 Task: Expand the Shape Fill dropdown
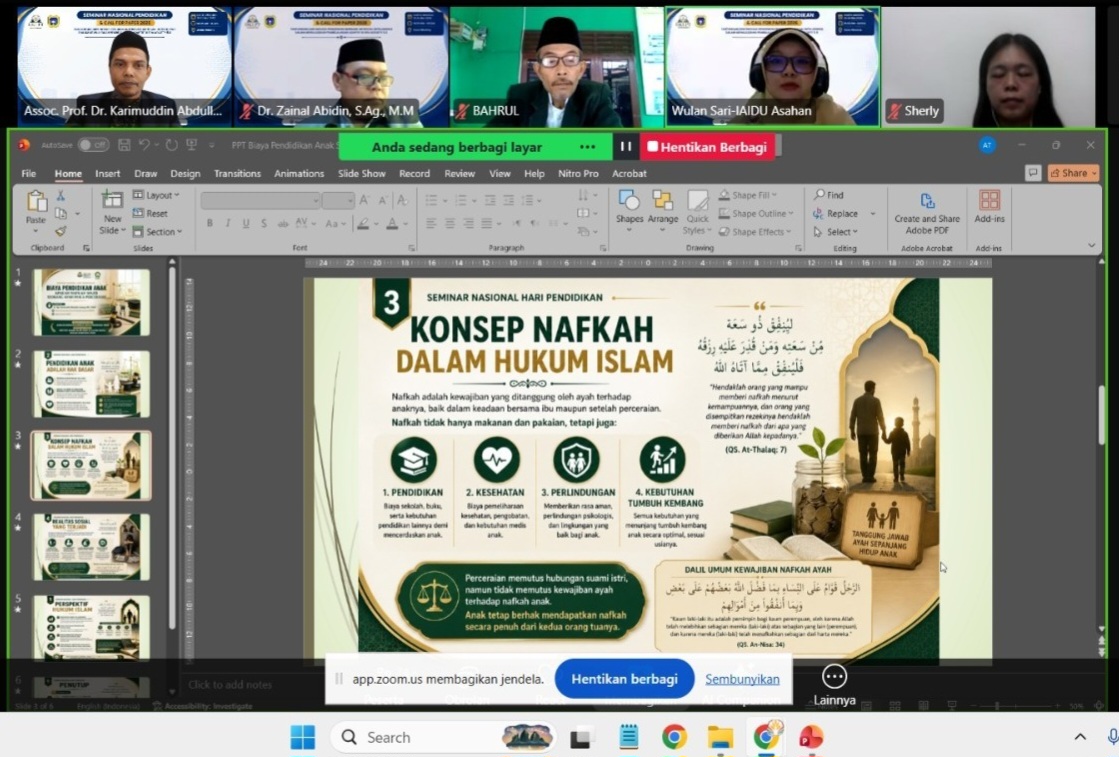point(748,195)
